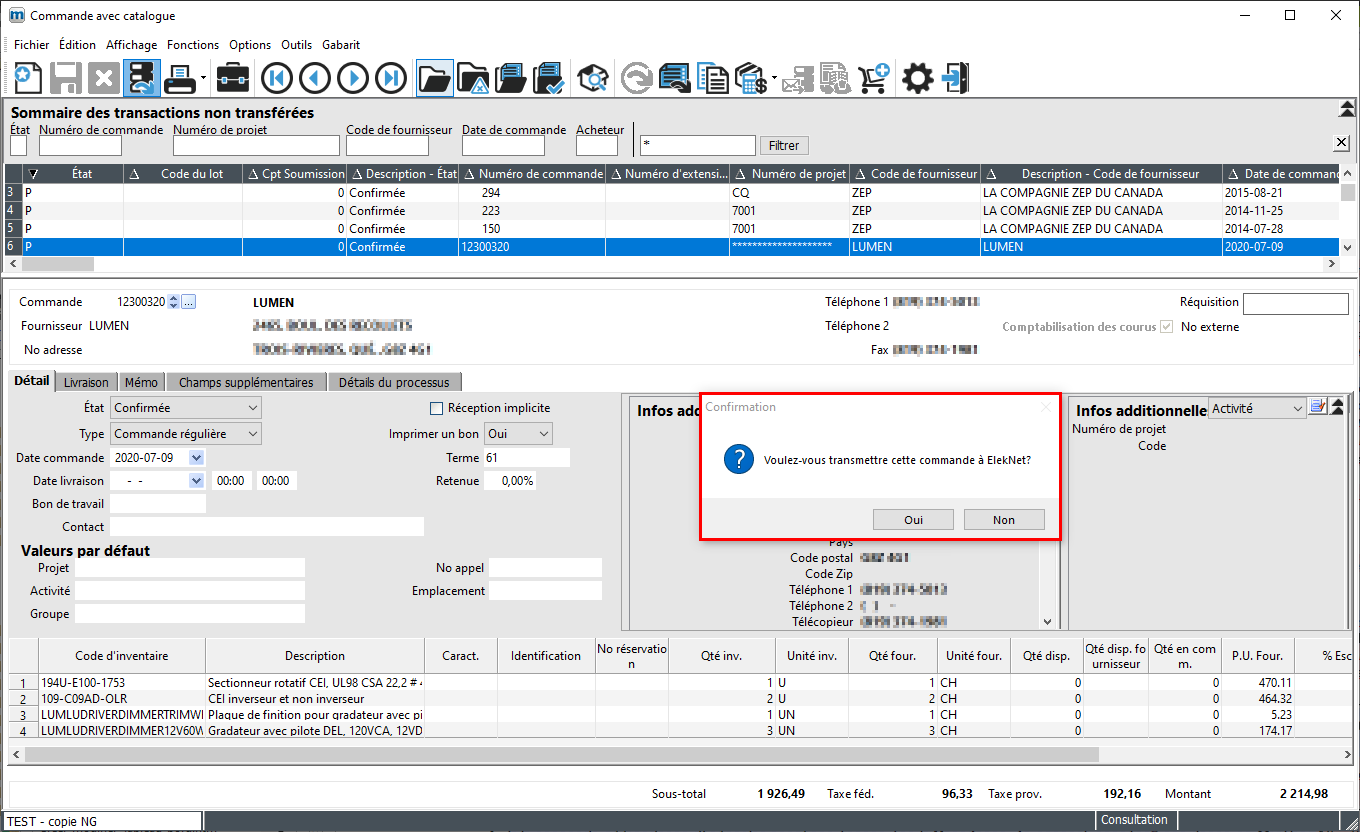Close the transaction summary panel with X
The image size is (1360, 832).
coord(1342,142)
